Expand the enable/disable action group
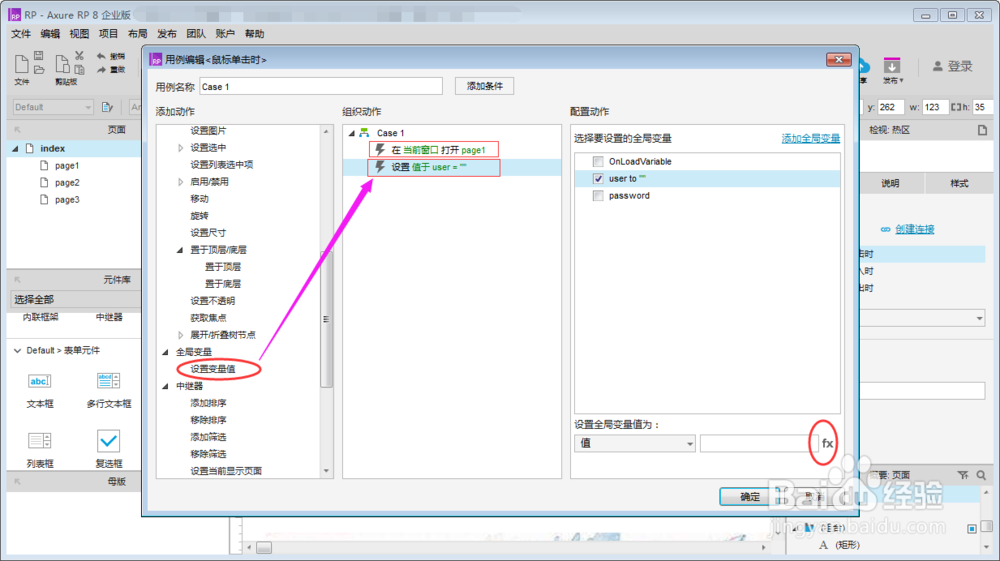Viewport: 1000px width, 561px height. (180, 182)
